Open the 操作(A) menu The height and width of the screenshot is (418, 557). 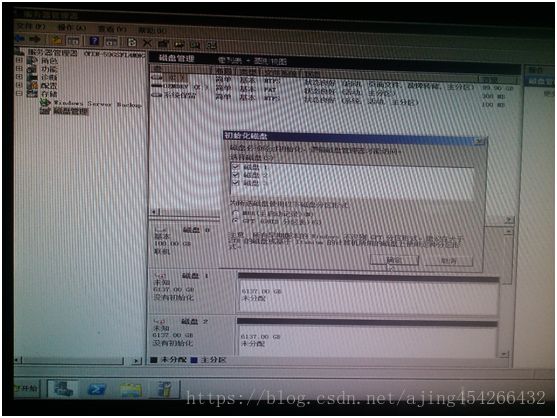point(72,28)
